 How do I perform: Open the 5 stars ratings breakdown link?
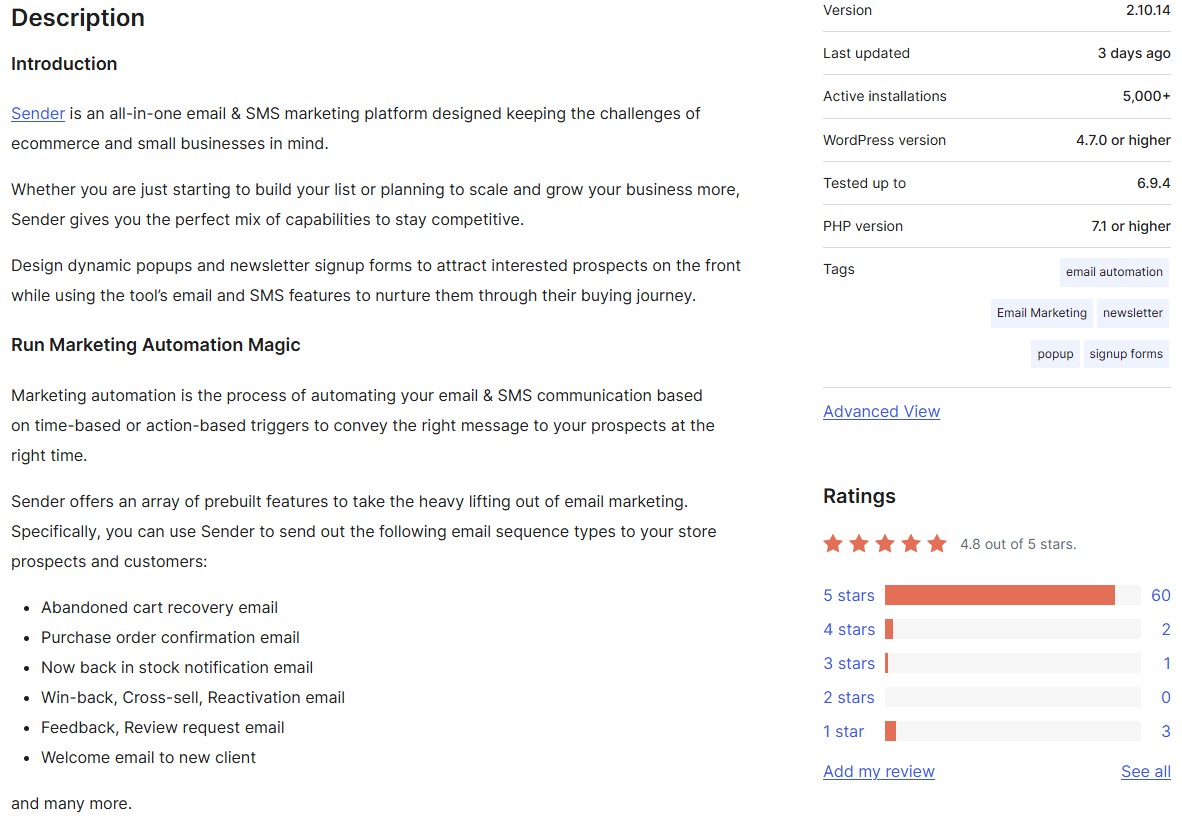848,595
